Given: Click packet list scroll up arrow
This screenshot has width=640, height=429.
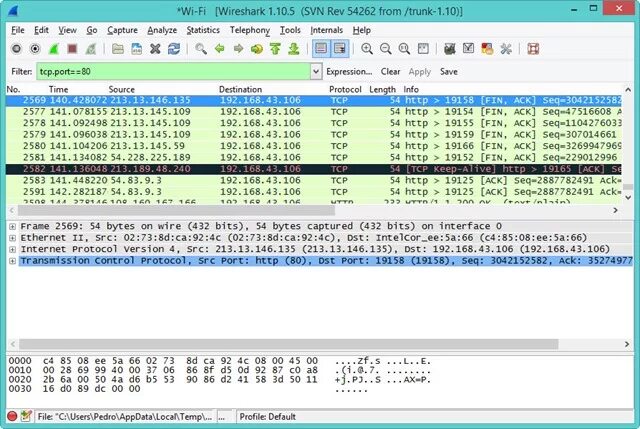Looking at the screenshot, I should [628, 90].
